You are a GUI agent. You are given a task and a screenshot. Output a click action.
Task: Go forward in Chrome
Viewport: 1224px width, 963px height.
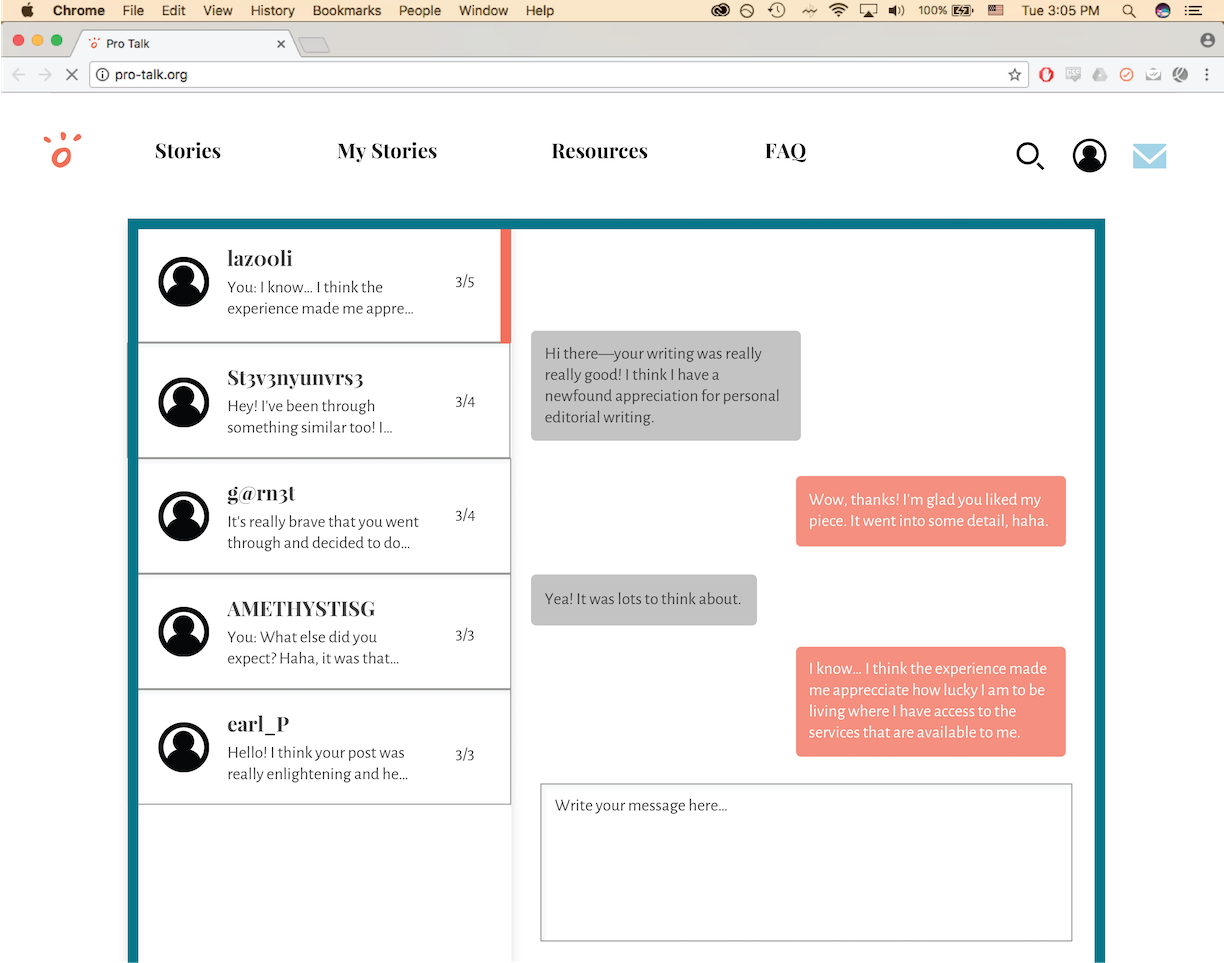[x=45, y=75]
